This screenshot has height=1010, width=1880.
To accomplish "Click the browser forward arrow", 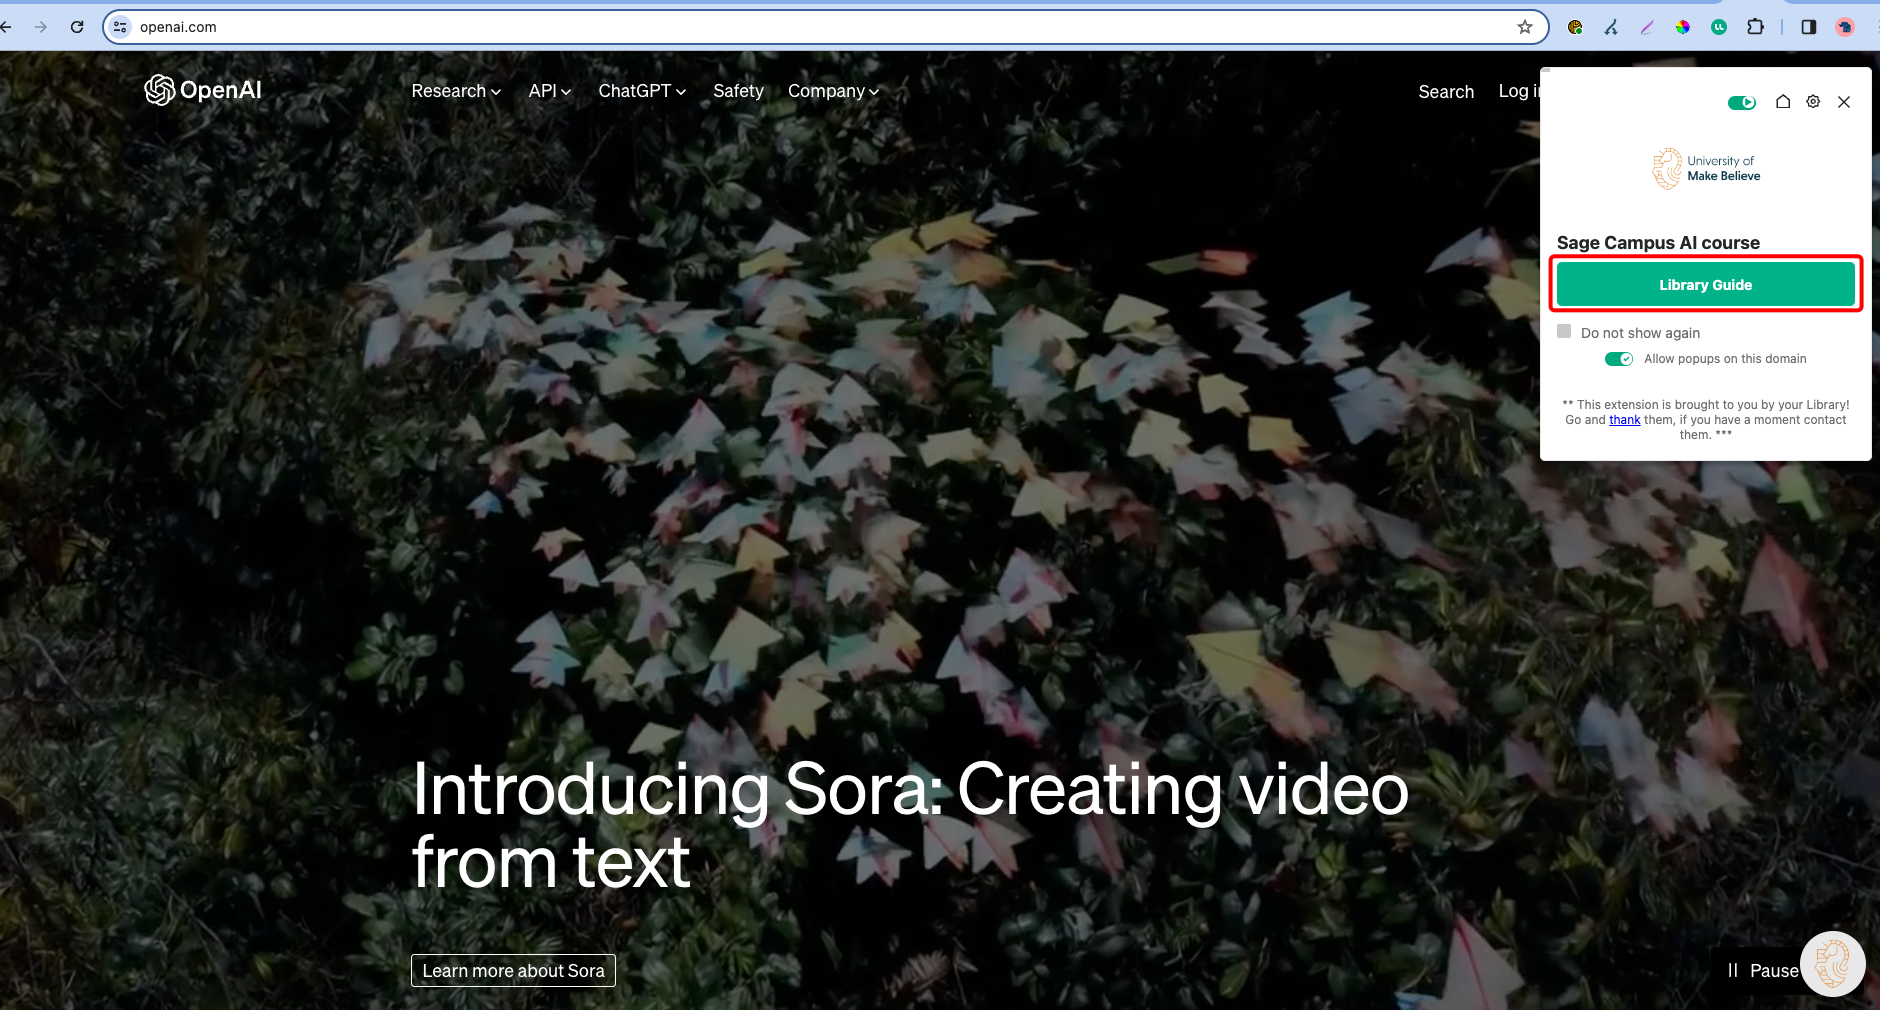I will (x=41, y=27).
